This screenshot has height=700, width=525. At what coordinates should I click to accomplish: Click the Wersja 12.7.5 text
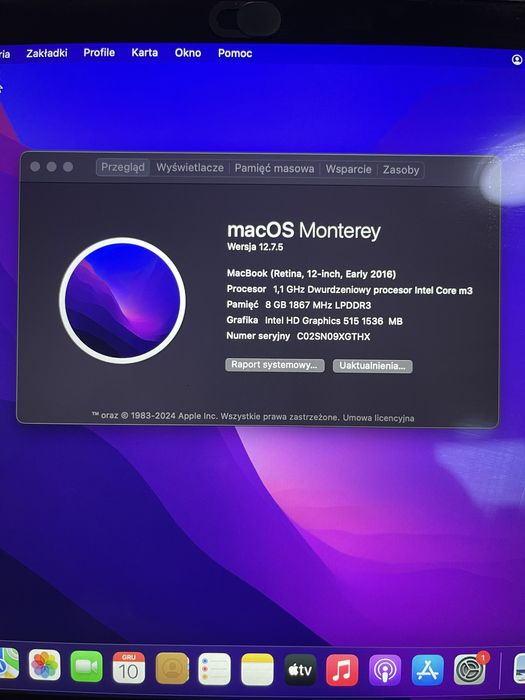(x=255, y=247)
